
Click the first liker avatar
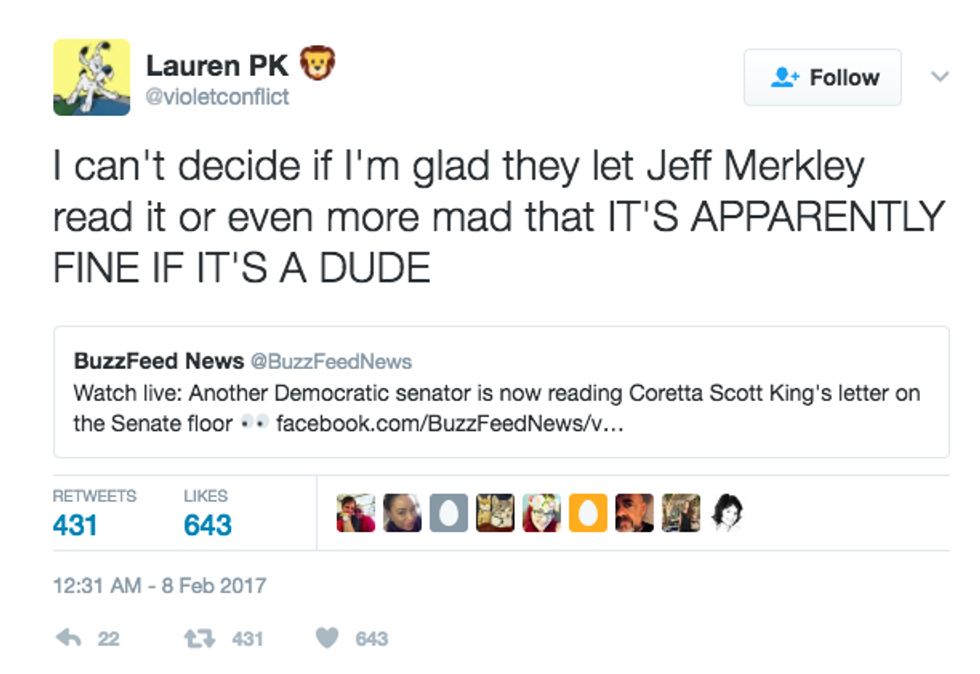[355, 513]
